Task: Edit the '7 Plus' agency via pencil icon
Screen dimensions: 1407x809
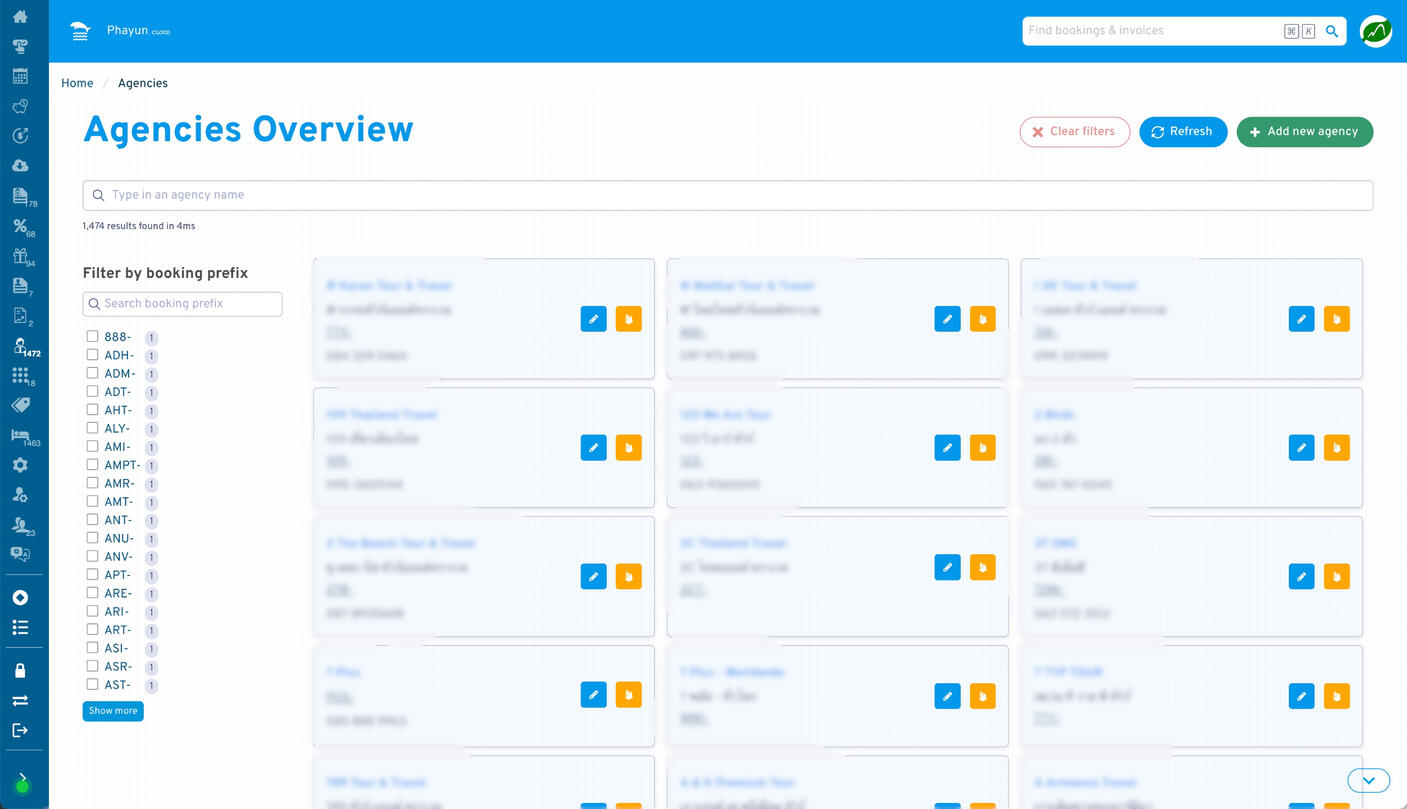Action: [593, 695]
